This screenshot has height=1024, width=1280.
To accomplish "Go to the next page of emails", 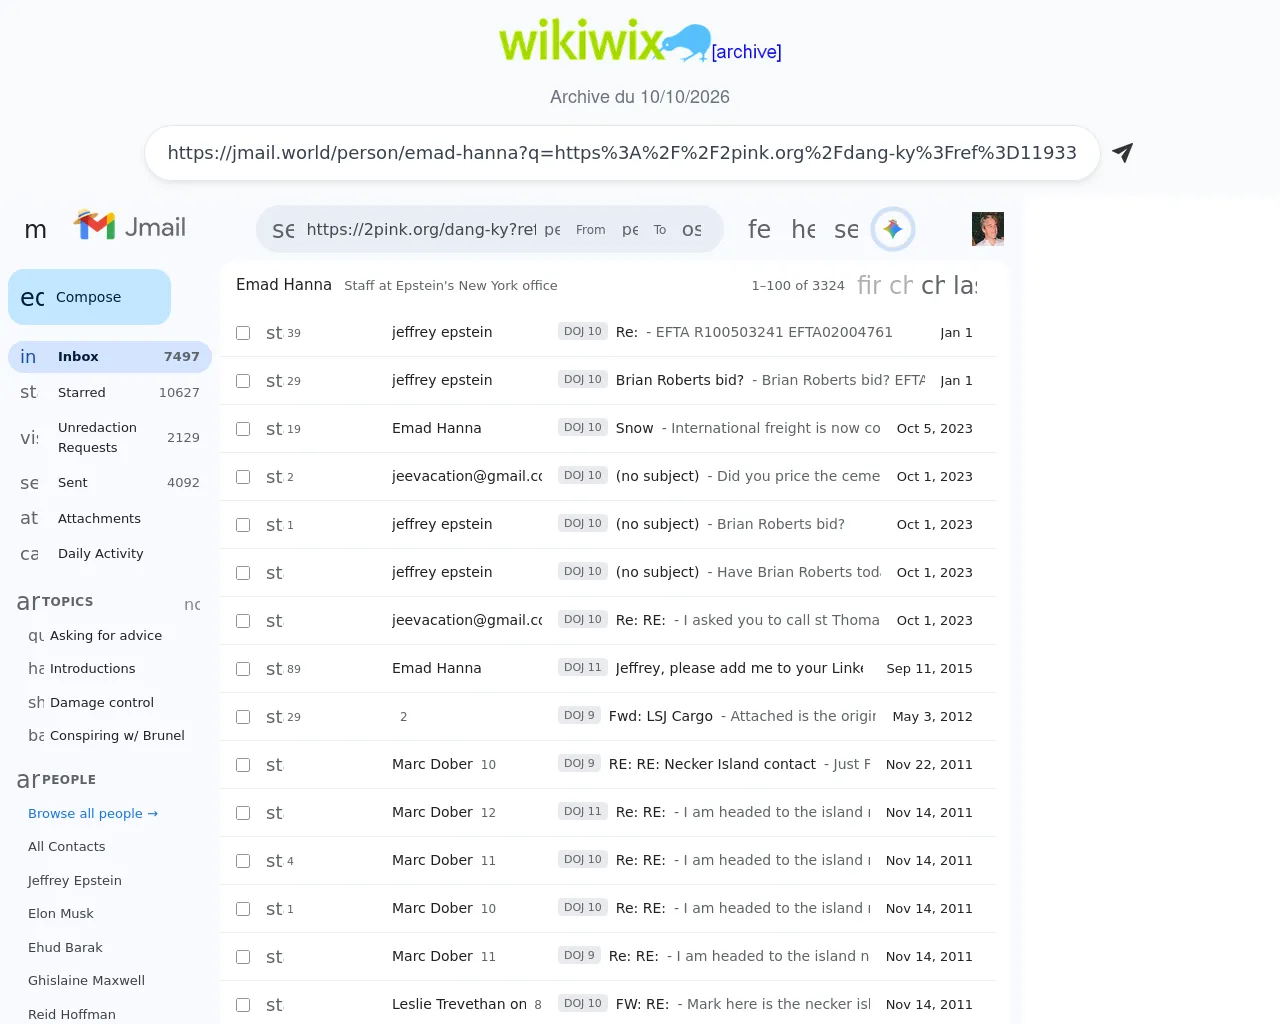I will [933, 285].
